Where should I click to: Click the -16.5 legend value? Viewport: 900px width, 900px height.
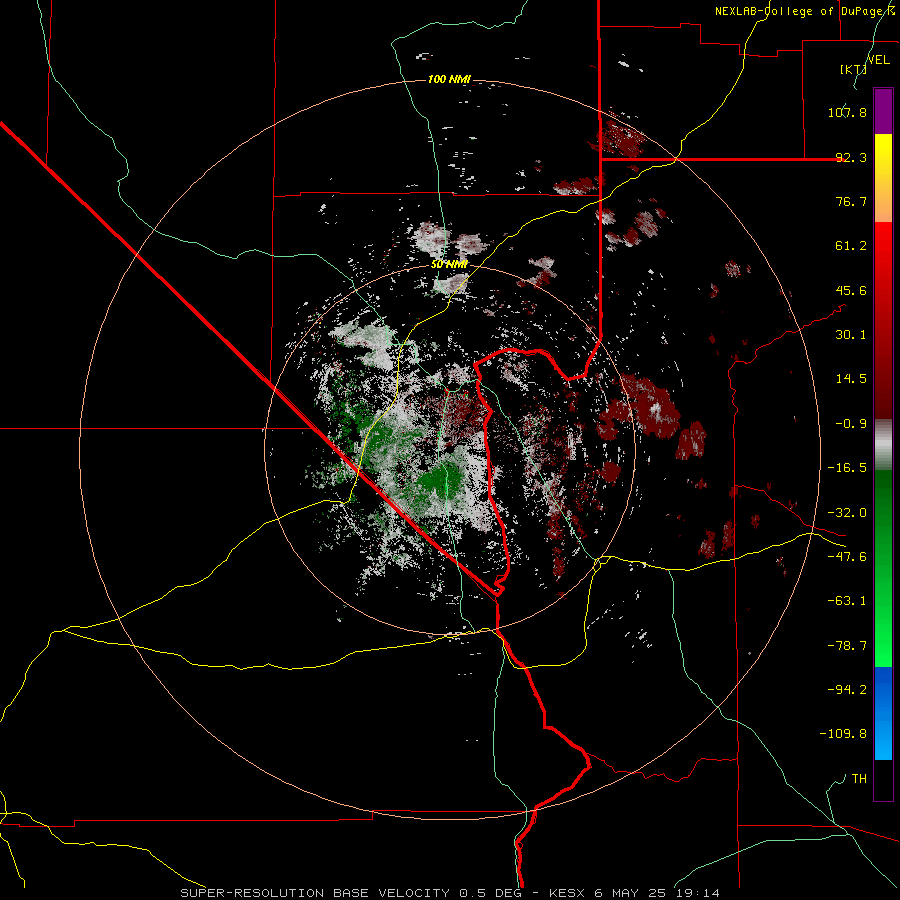click(847, 468)
